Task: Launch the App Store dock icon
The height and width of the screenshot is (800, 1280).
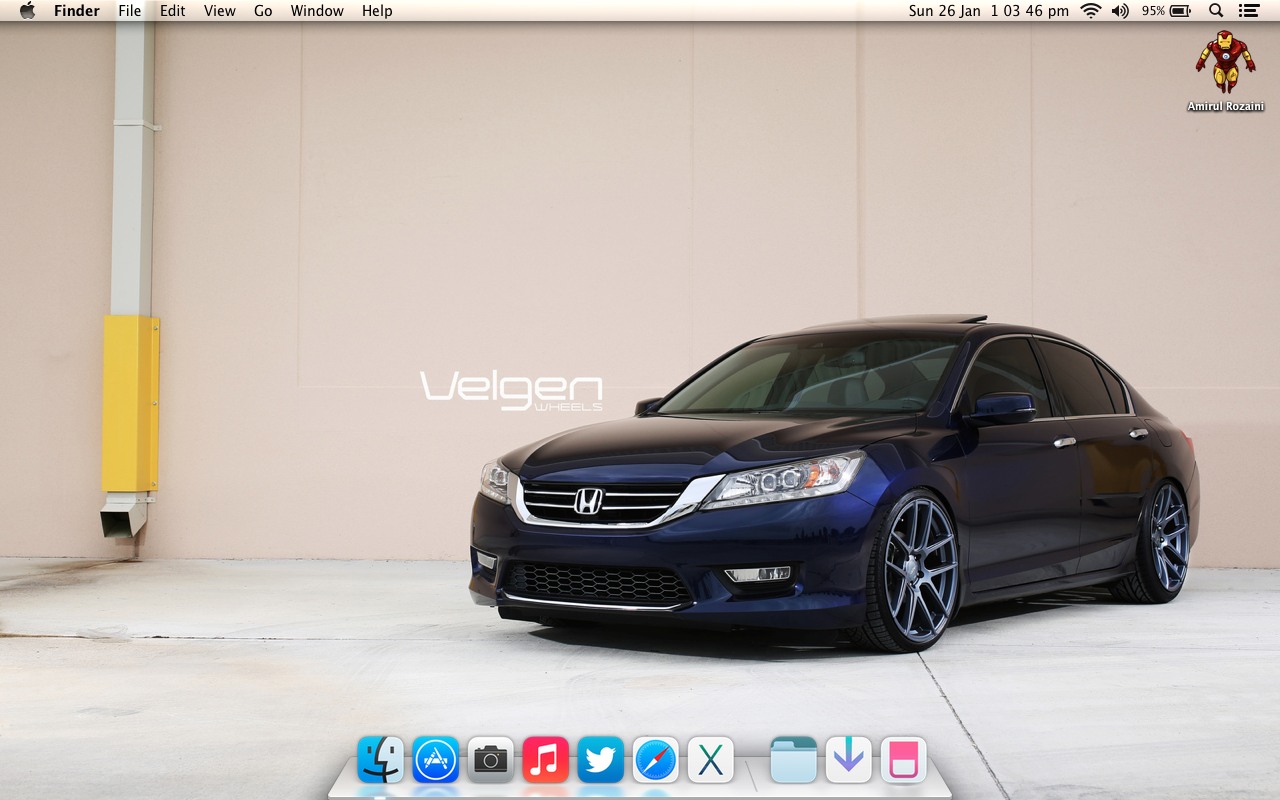Action: [x=436, y=760]
